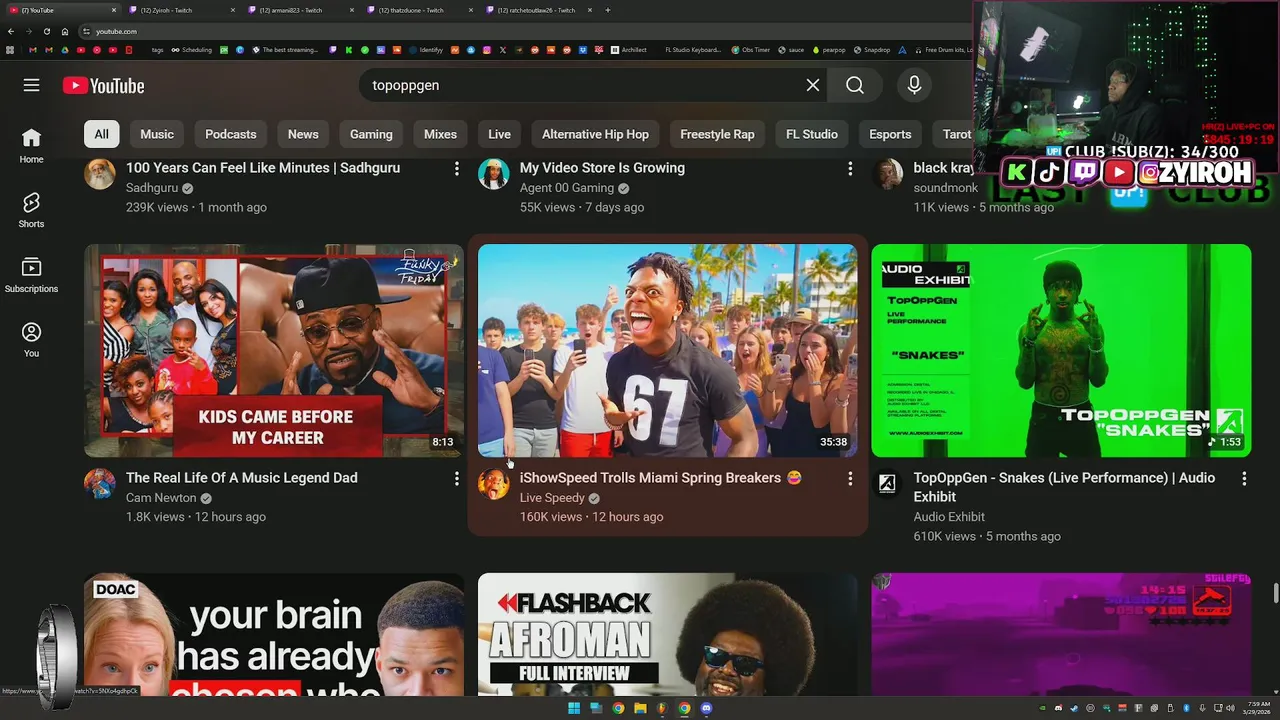The height and width of the screenshot is (720, 1280).
Task: Click the page vertical scrollbar thumb
Action: pyautogui.click(x=1275, y=593)
